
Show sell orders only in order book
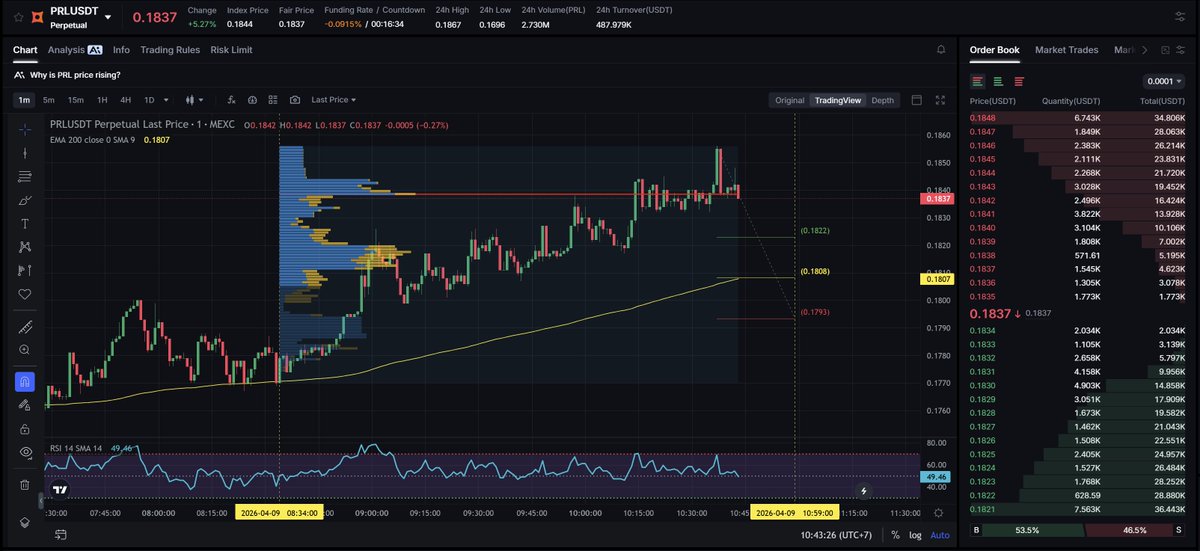pos(1019,81)
